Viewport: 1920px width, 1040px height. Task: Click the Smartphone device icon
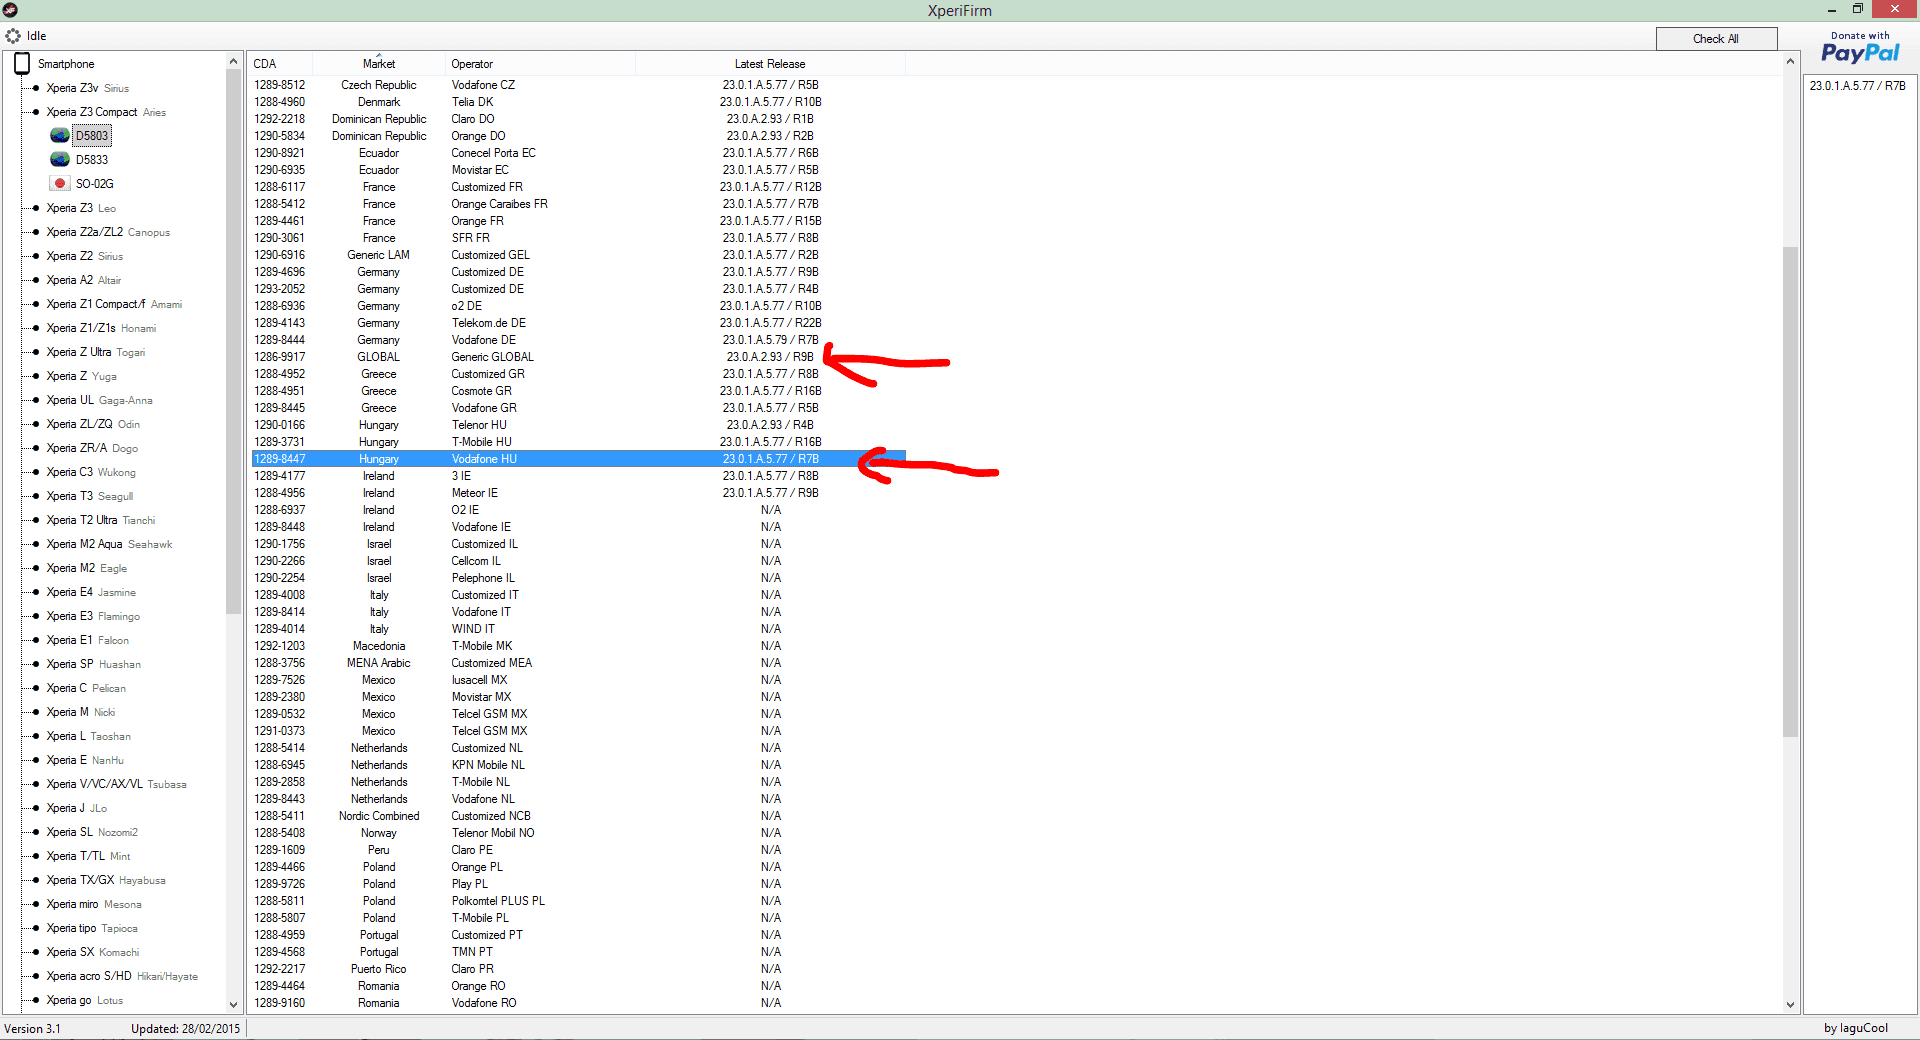[x=21, y=63]
